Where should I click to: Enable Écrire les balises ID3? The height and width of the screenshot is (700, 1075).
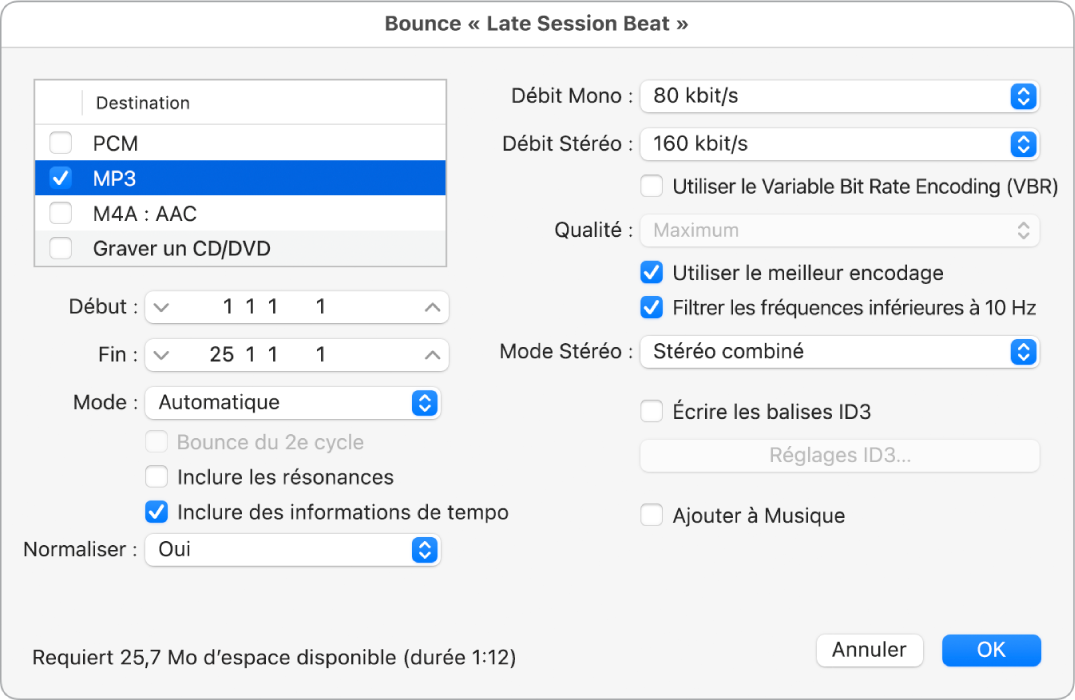click(651, 411)
